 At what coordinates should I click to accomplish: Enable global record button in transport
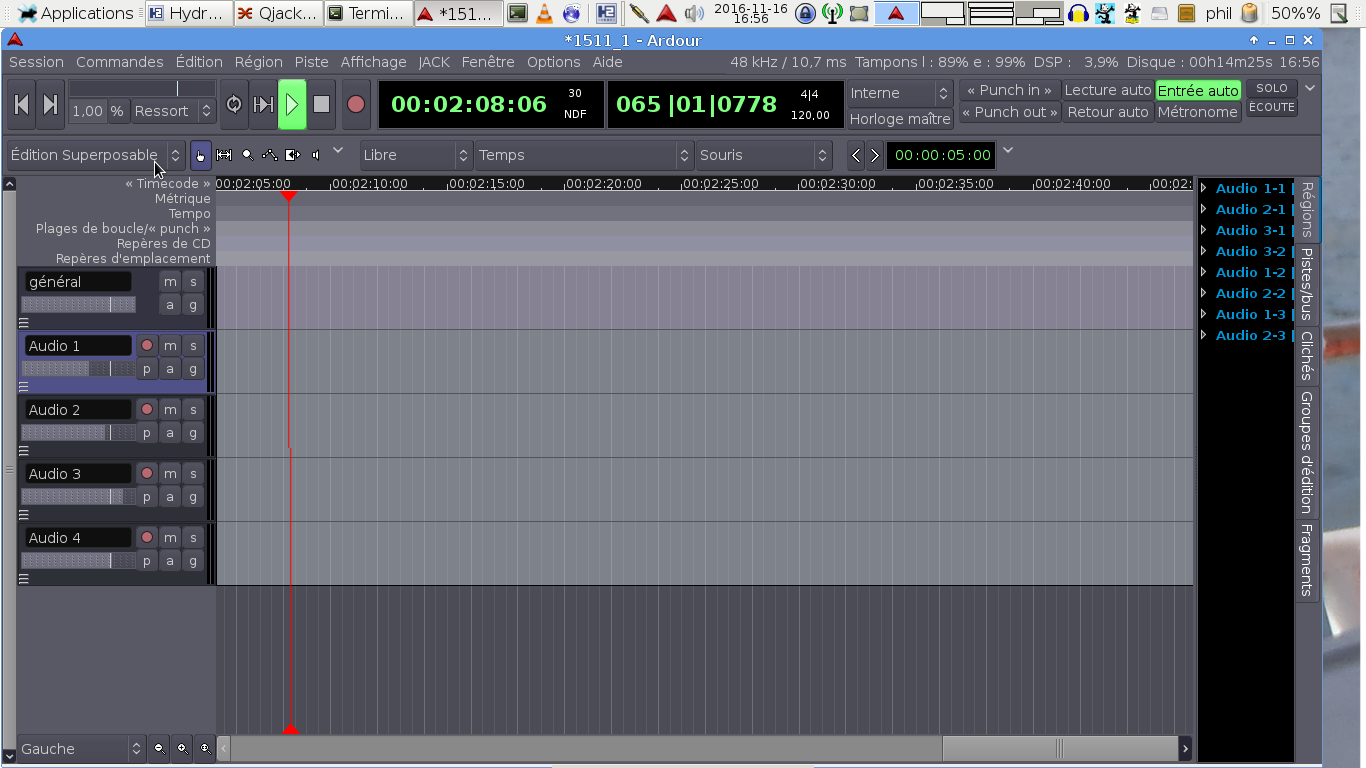(356, 104)
